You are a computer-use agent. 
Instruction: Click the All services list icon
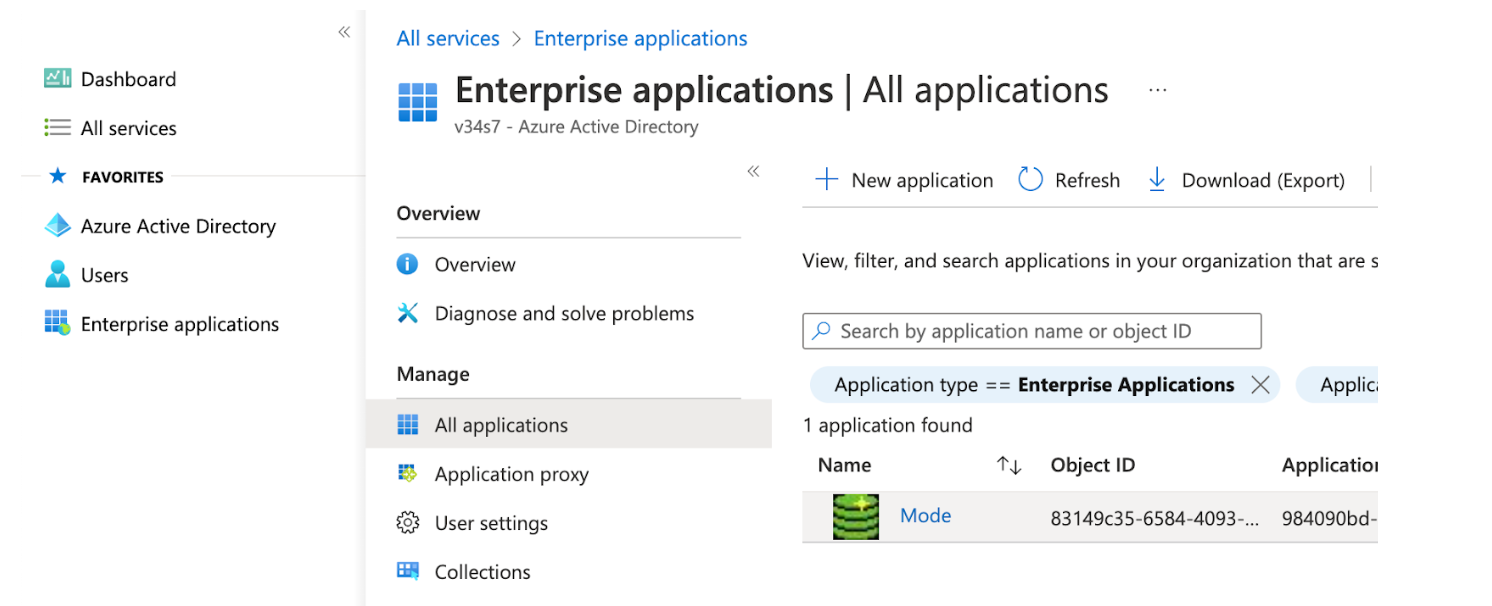(x=58, y=128)
